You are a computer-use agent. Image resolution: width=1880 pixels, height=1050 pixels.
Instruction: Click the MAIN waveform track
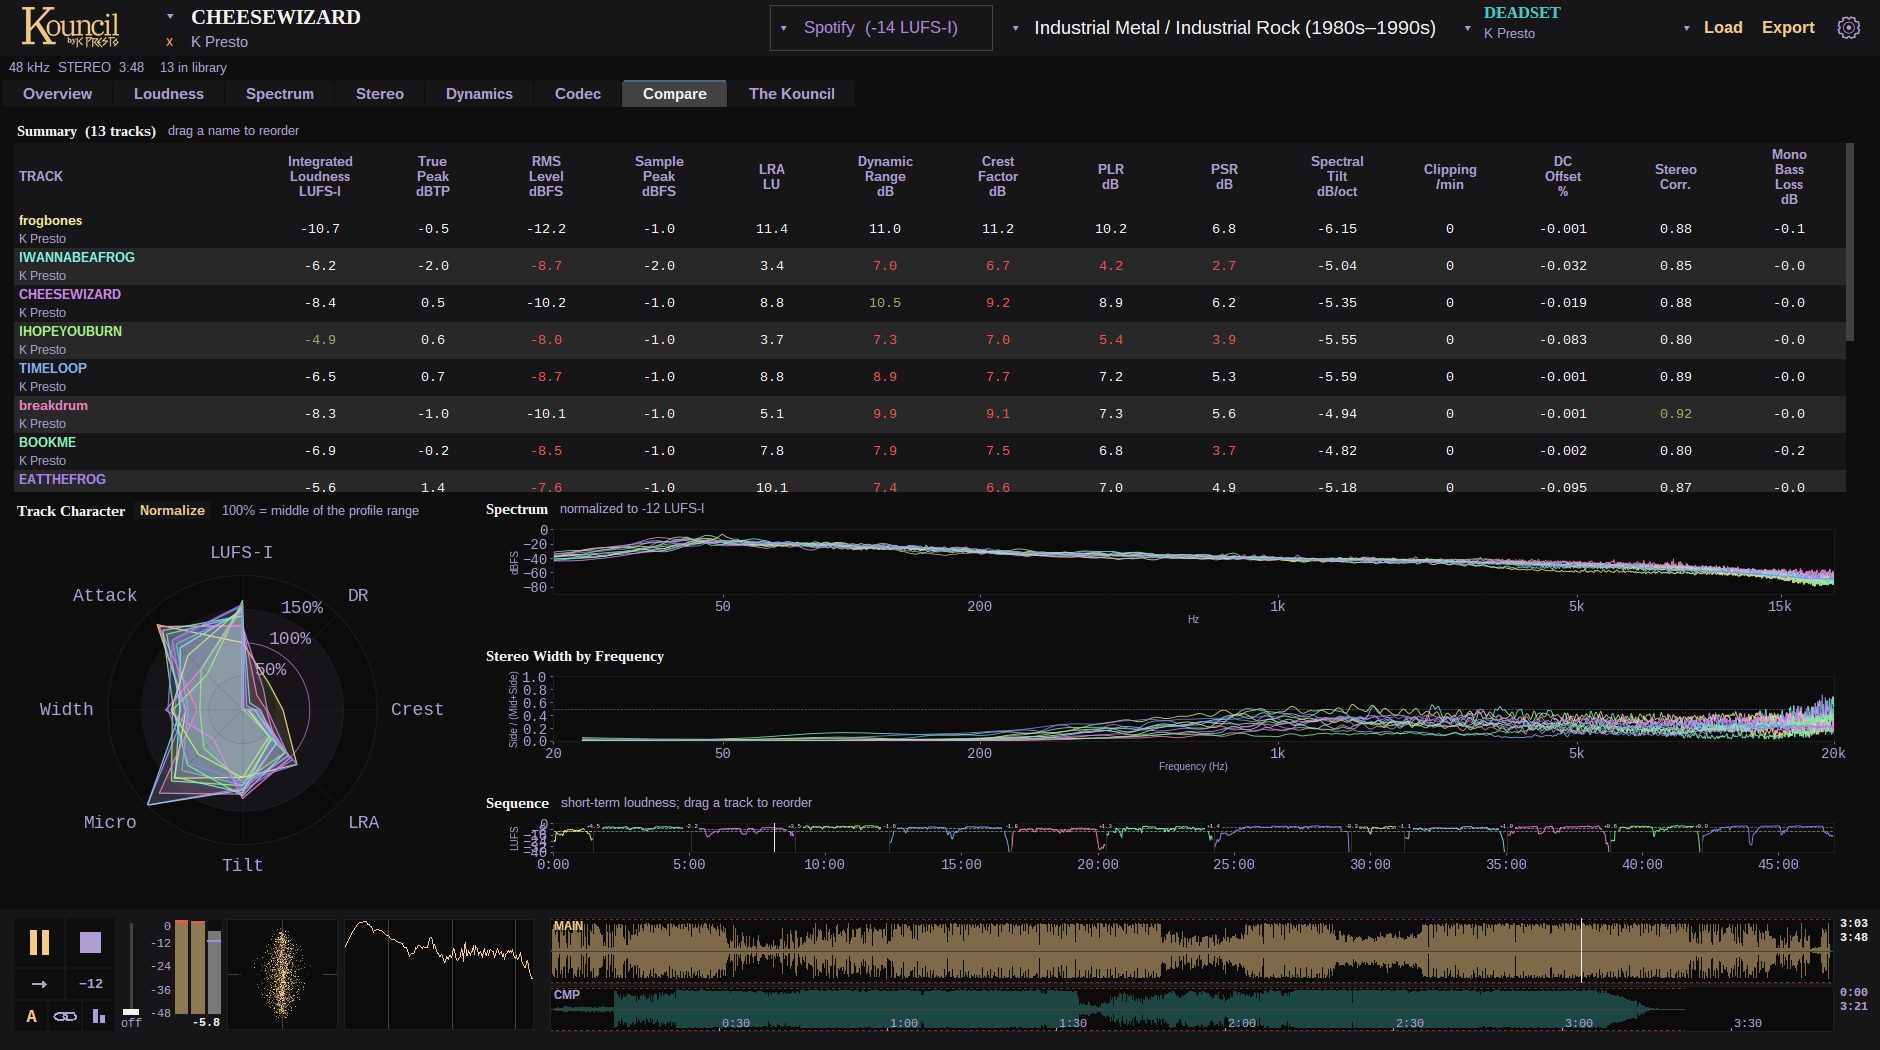click(1192, 951)
